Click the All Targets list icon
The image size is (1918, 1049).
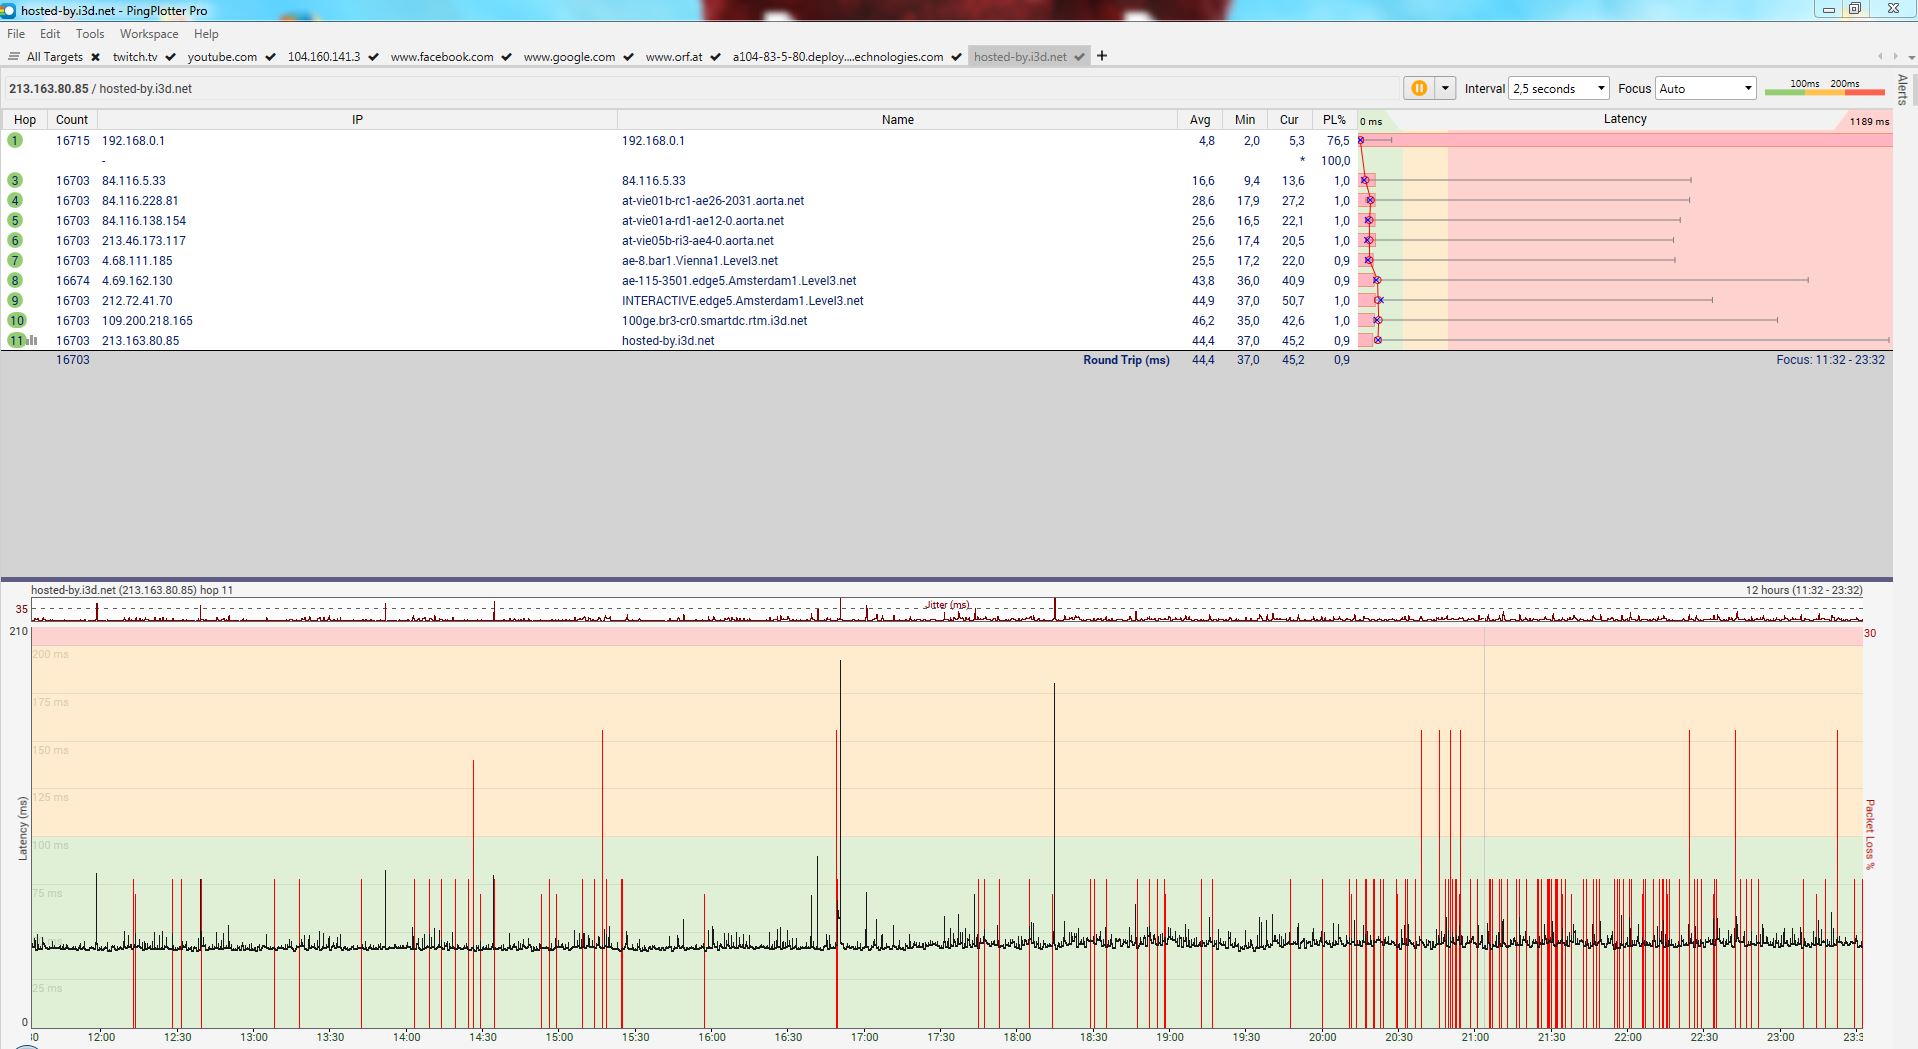14,56
